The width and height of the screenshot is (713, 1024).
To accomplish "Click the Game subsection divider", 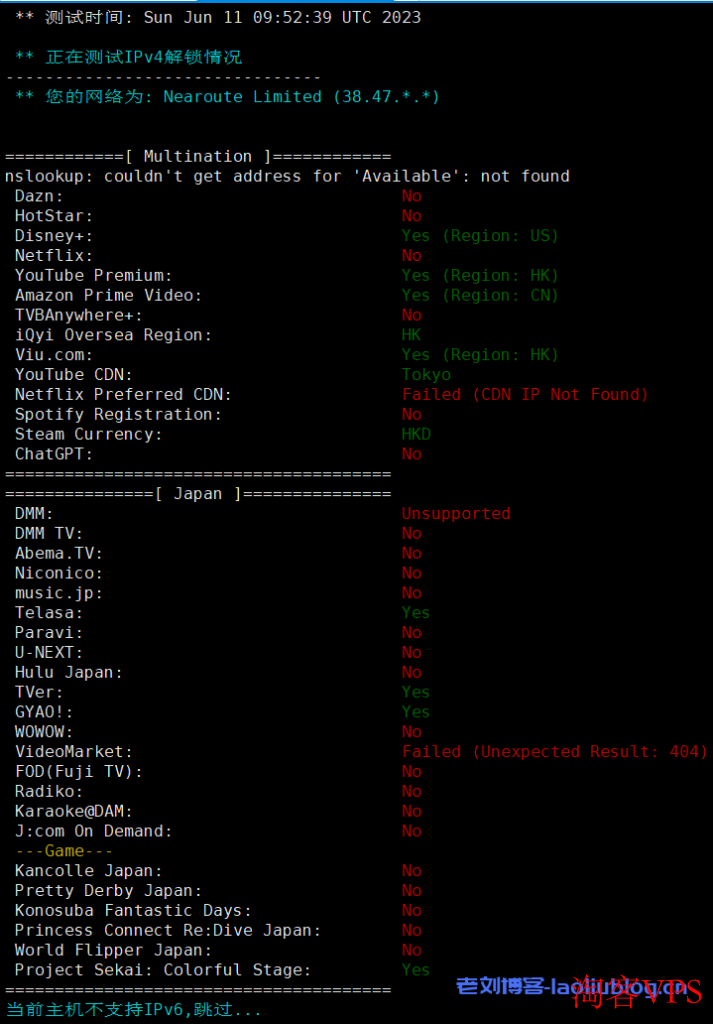I will (x=64, y=851).
